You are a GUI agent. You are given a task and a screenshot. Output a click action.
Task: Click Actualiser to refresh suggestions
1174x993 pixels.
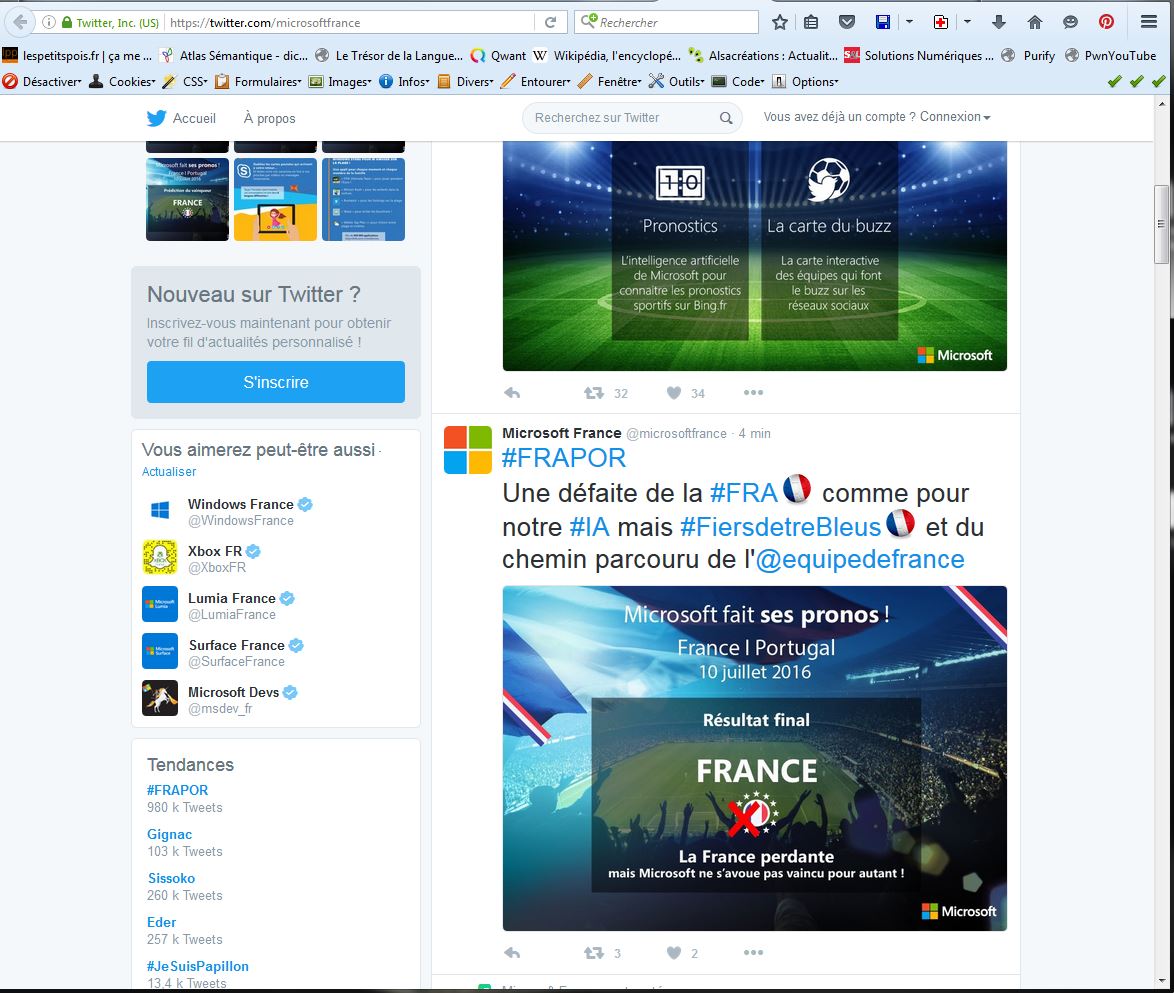pyautogui.click(x=169, y=472)
